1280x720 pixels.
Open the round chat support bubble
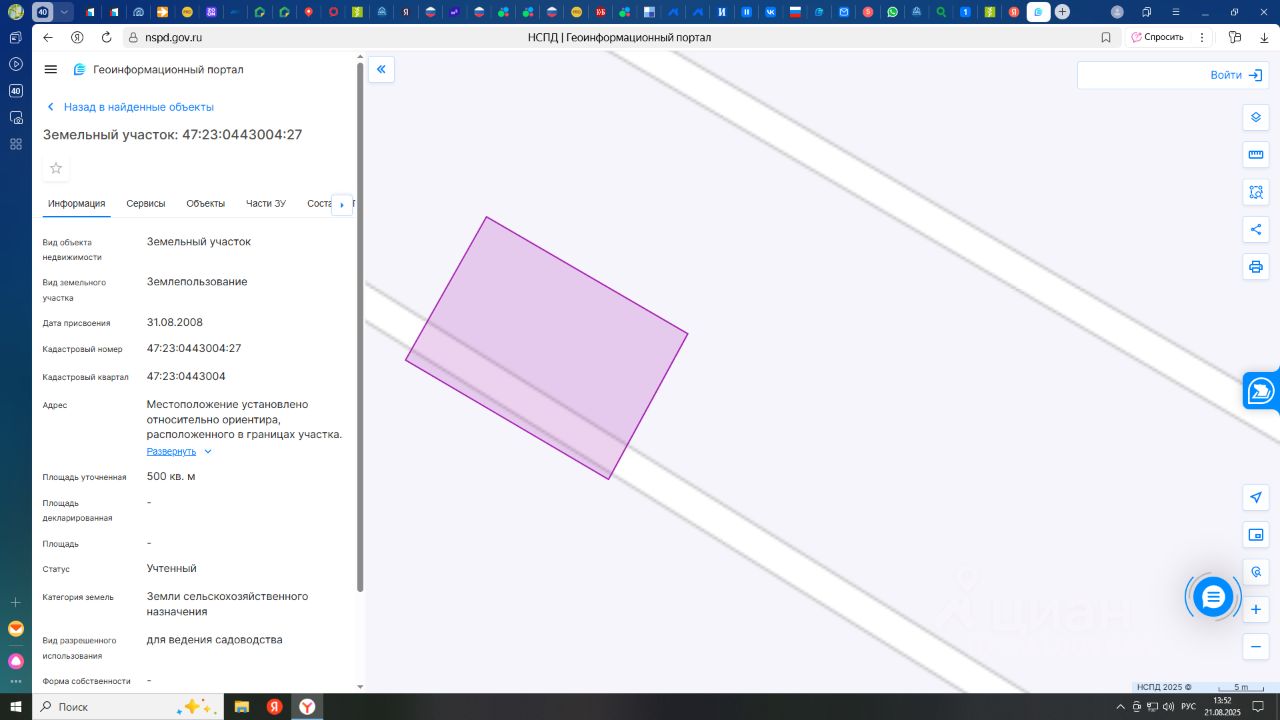click(x=1213, y=597)
